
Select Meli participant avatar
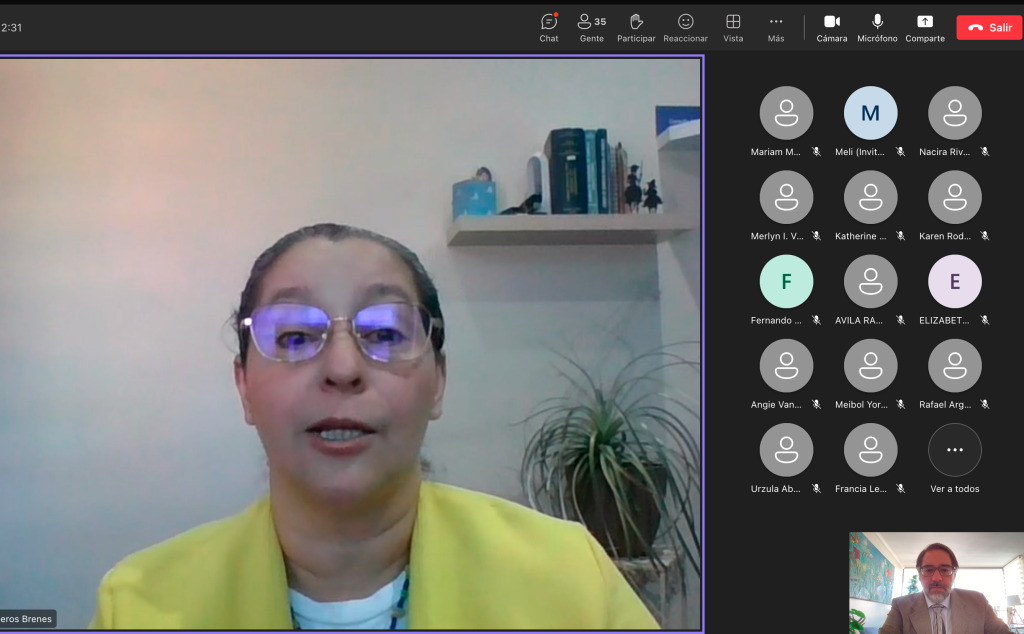coord(870,113)
